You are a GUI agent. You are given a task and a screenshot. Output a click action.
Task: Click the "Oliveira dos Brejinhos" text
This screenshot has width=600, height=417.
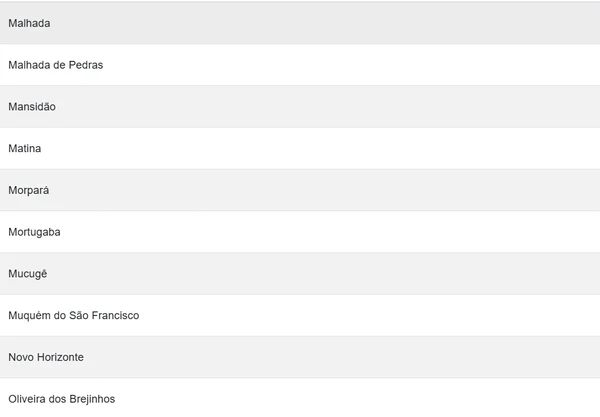click(x=61, y=399)
